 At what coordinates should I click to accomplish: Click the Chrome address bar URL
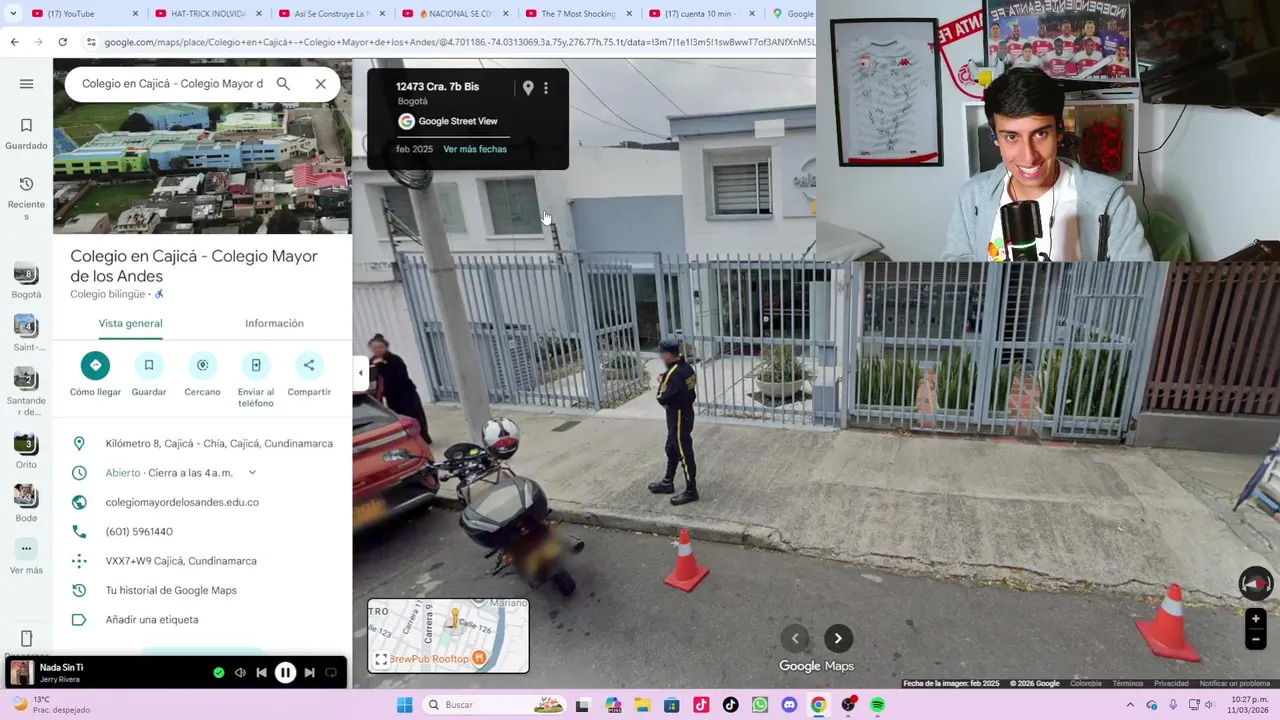pyautogui.click(x=459, y=42)
